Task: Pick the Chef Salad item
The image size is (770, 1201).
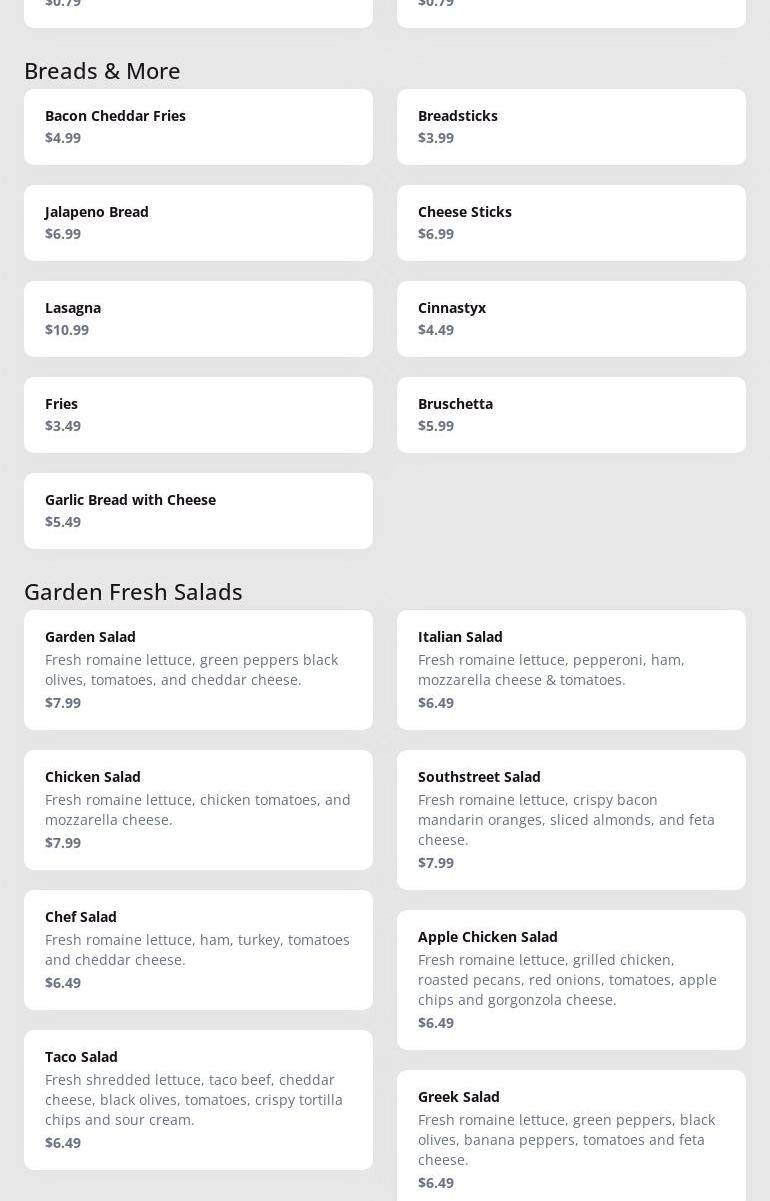Action: pos(198,950)
